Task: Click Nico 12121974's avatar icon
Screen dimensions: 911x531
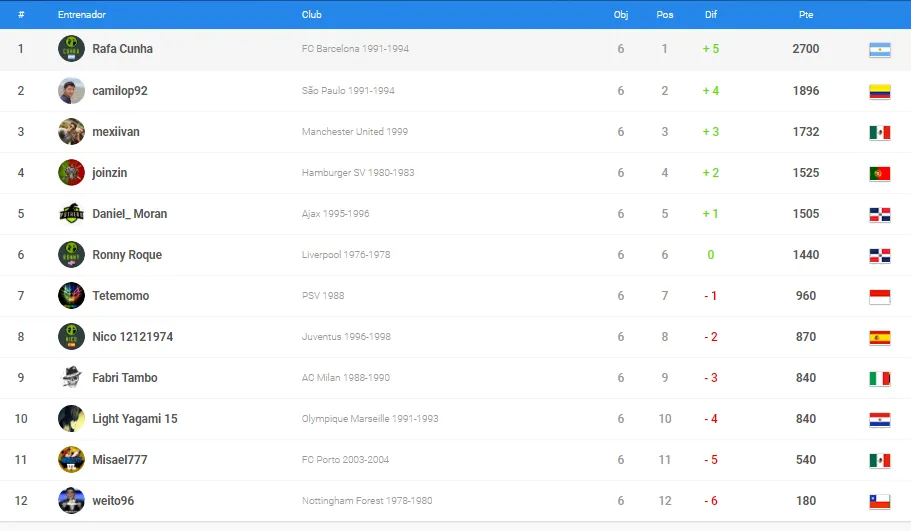Action: [71, 336]
